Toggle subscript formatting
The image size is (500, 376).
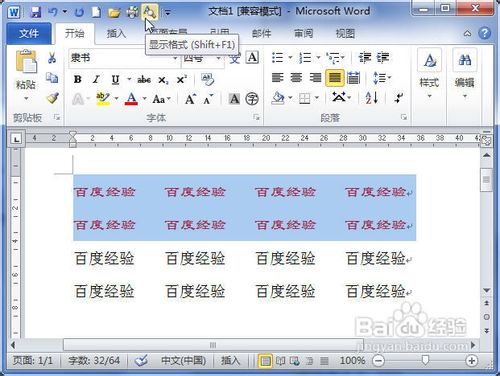click(163, 80)
